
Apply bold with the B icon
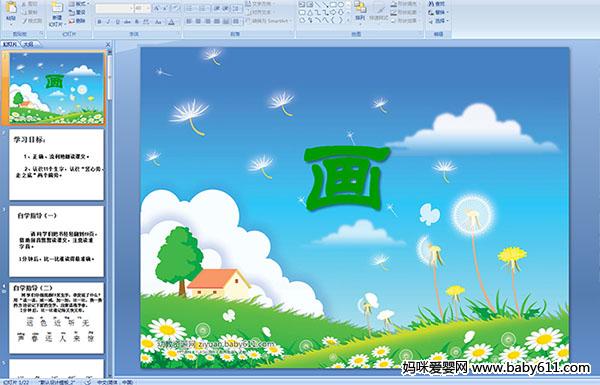[99, 22]
